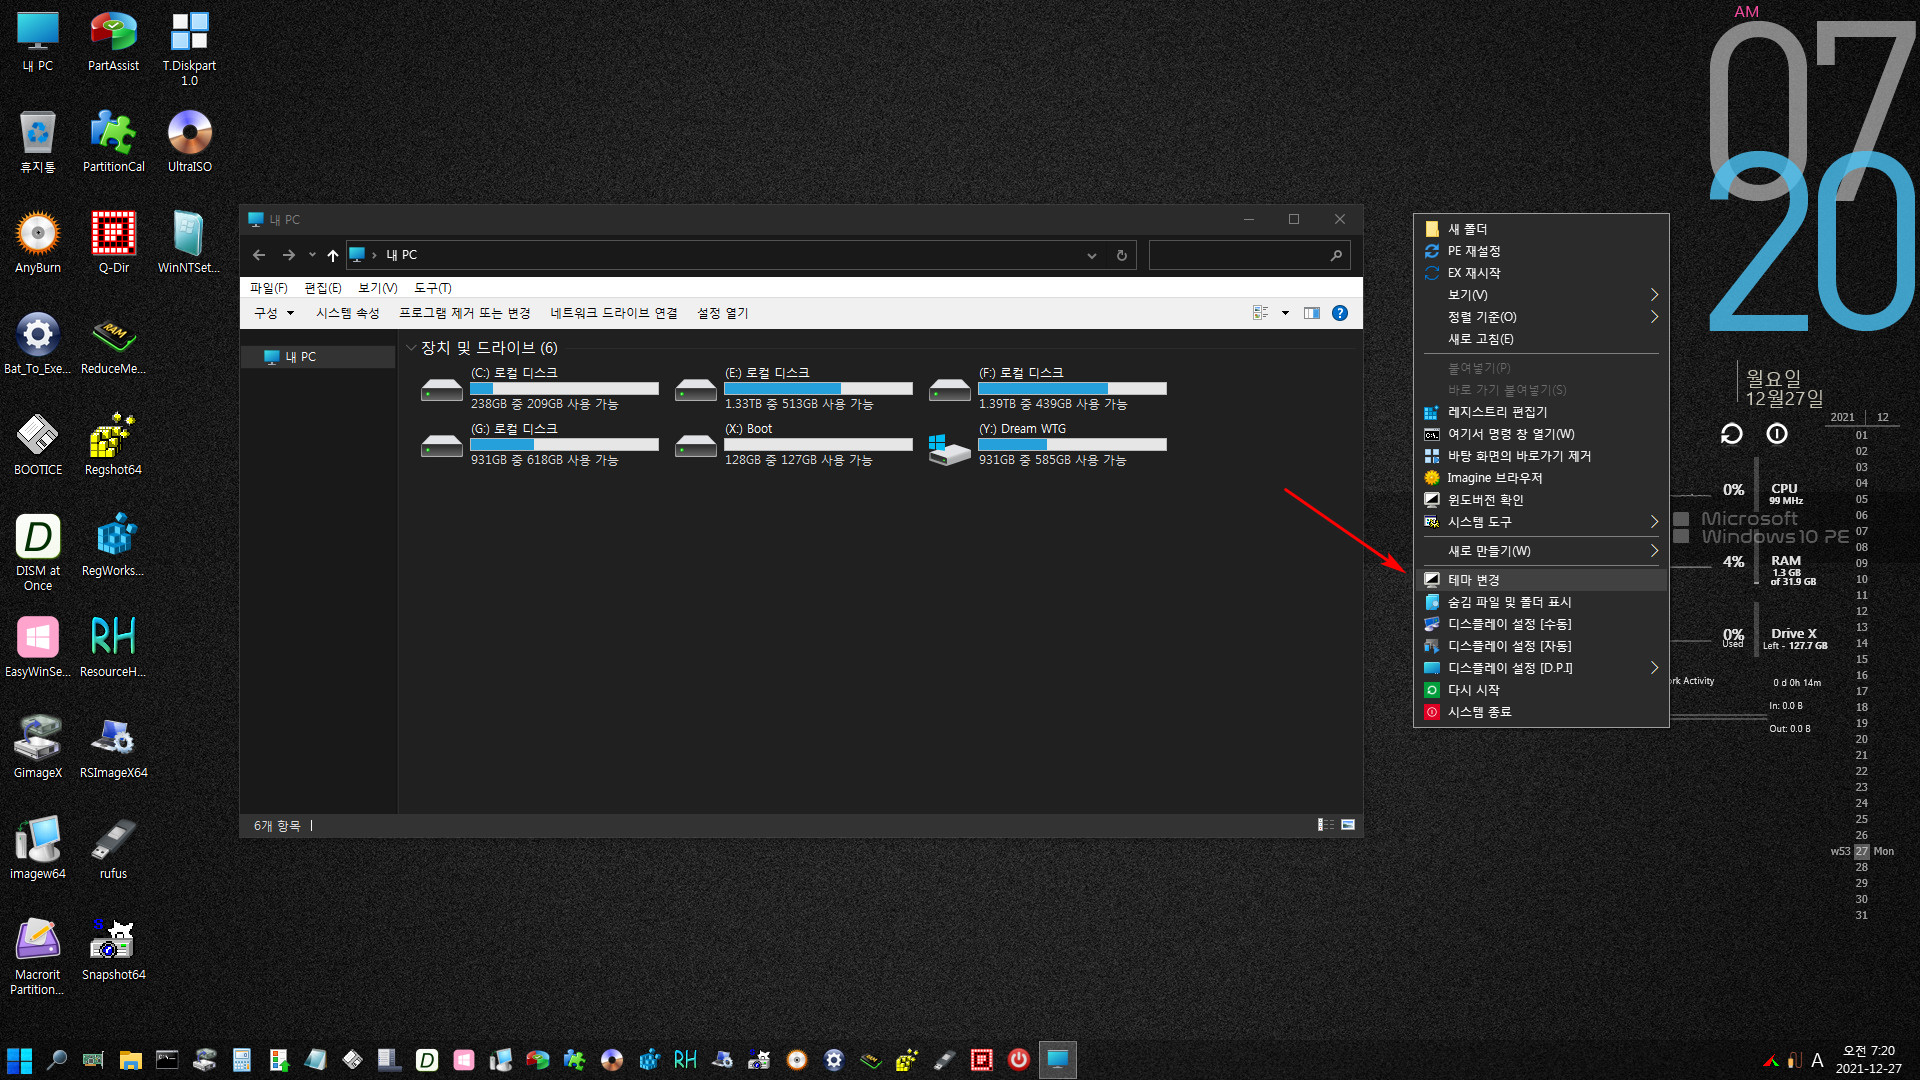Click the 설정 열기 toolbar button
The width and height of the screenshot is (1920, 1080).
coord(723,313)
